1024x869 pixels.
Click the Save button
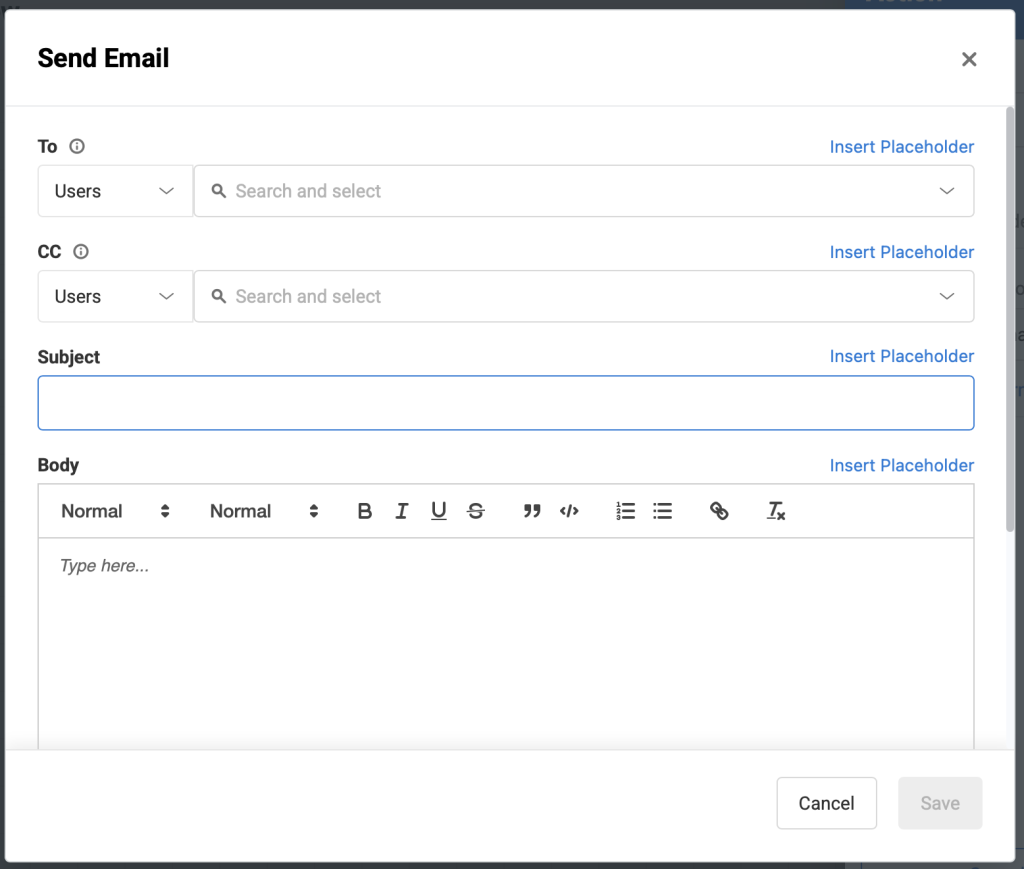point(940,803)
